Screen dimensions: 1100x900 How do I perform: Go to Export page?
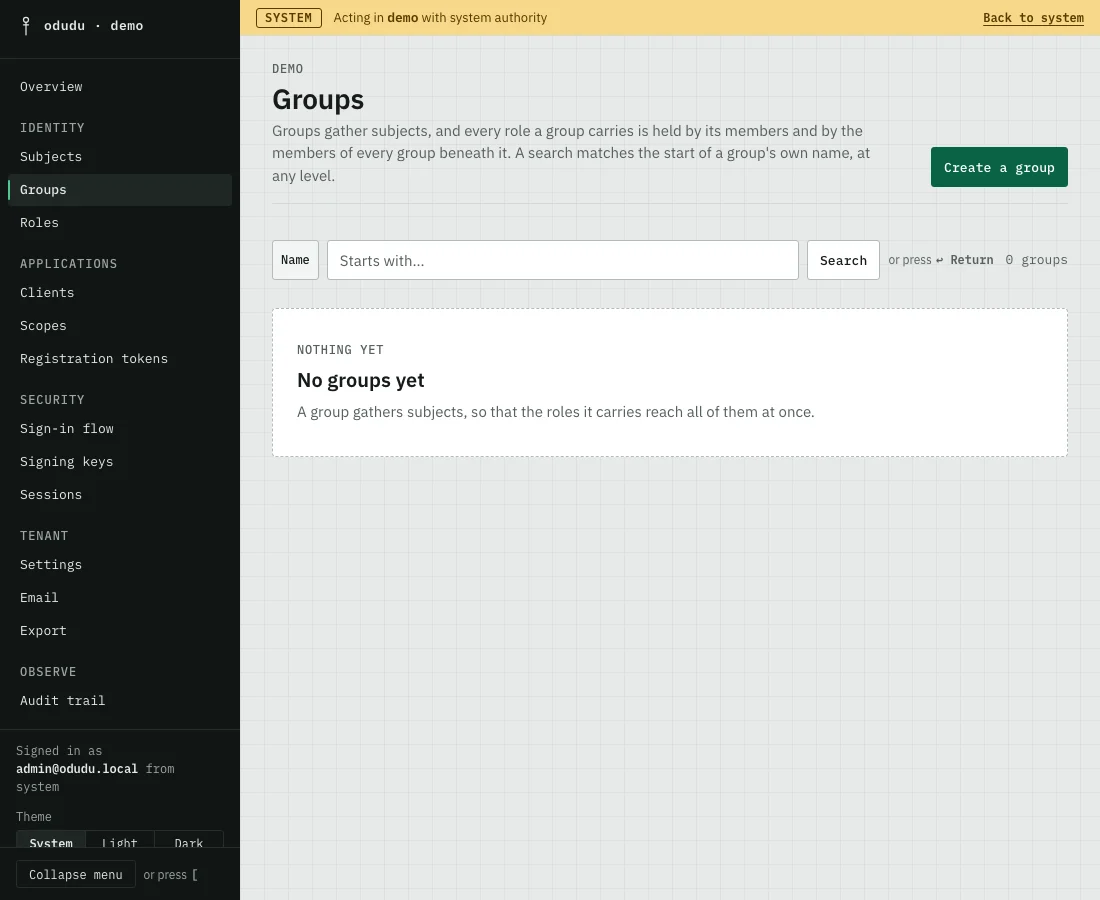click(x=120, y=631)
